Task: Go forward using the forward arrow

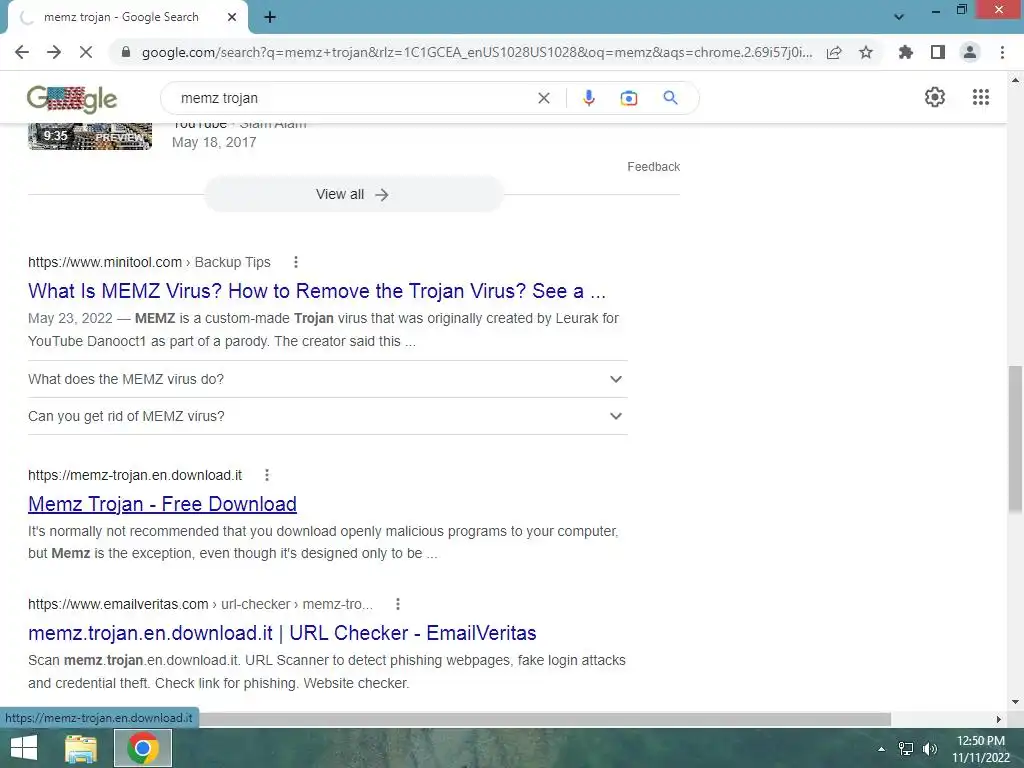Action: tap(54, 52)
